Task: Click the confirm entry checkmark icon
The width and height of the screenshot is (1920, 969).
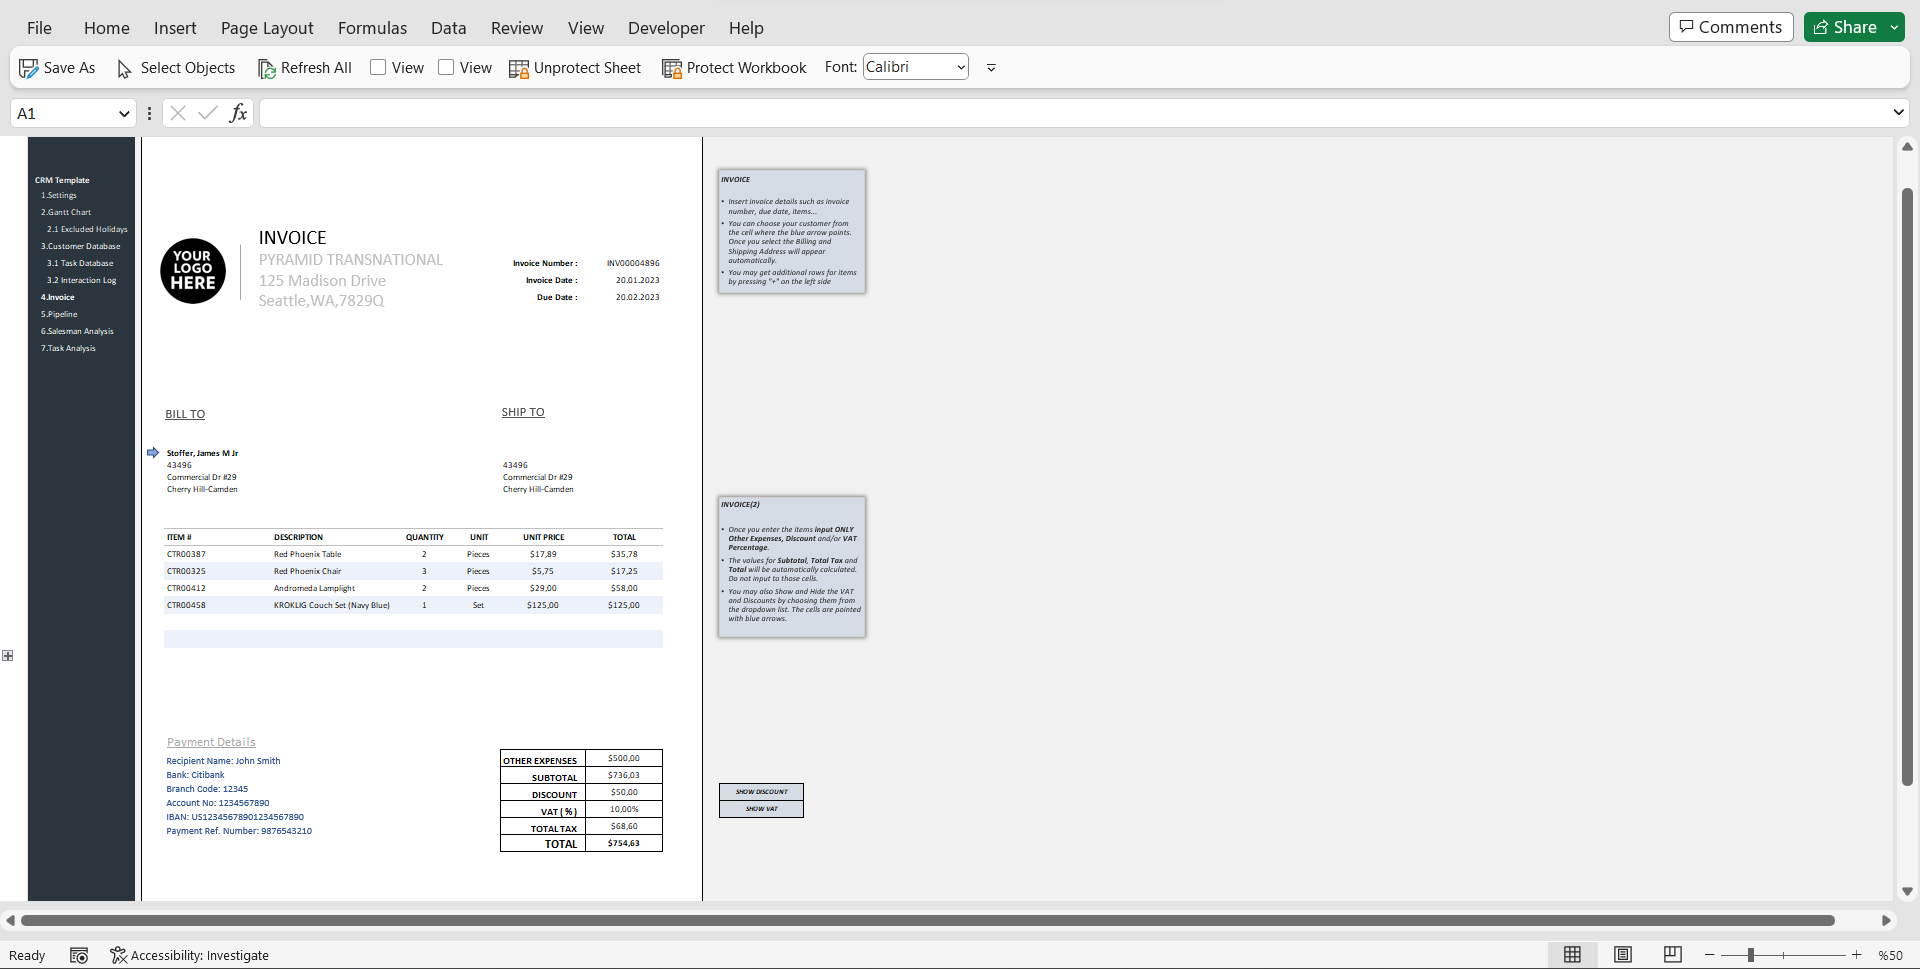Action: pyautogui.click(x=208, y=113)
